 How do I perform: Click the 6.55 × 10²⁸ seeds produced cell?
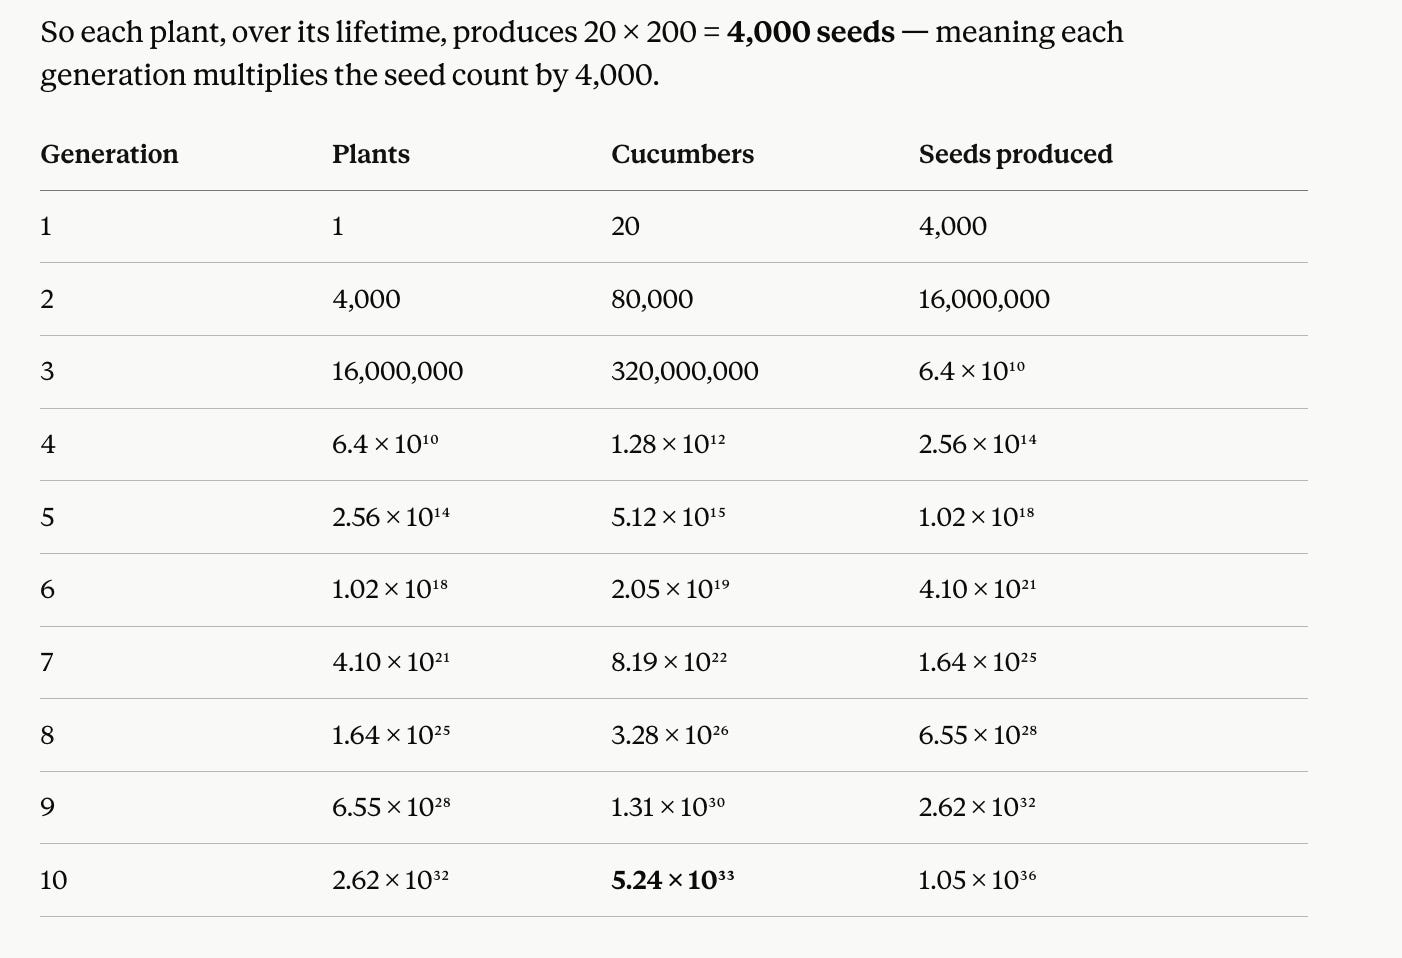977,735
